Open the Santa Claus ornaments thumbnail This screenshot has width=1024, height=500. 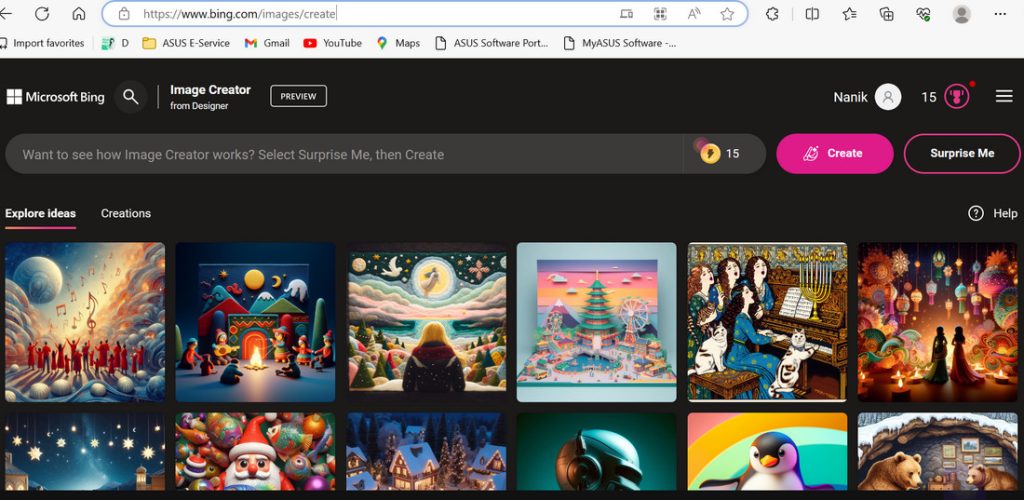[x=255, y=451]
